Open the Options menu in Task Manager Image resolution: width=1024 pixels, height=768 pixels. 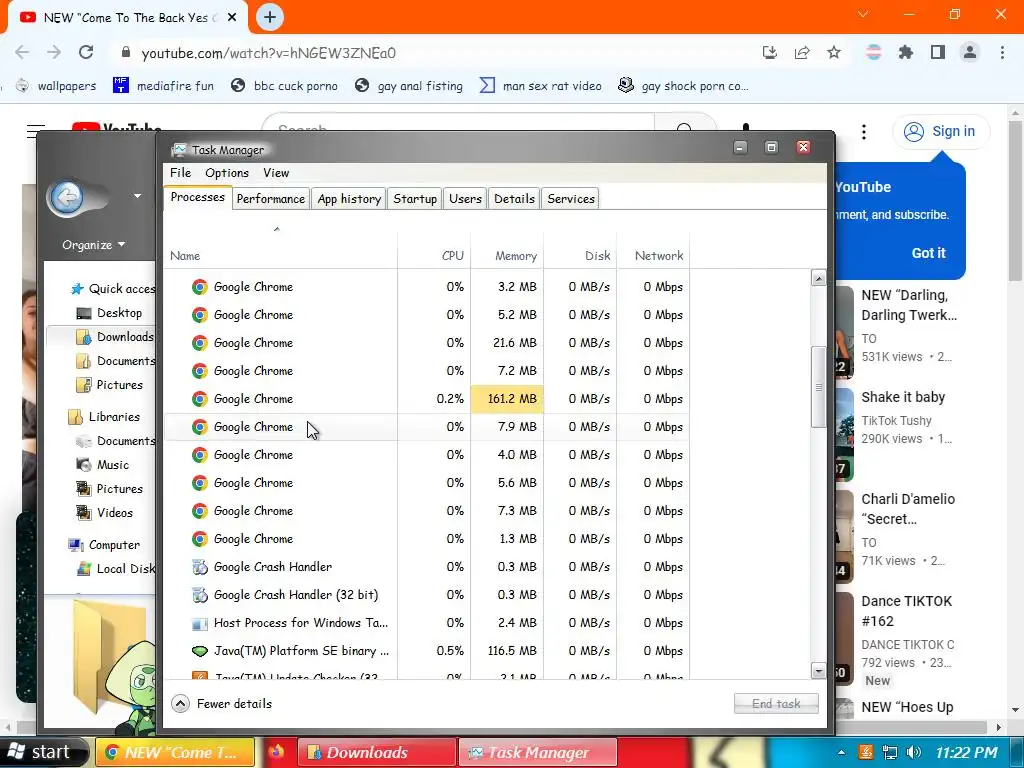coord(227,172)
